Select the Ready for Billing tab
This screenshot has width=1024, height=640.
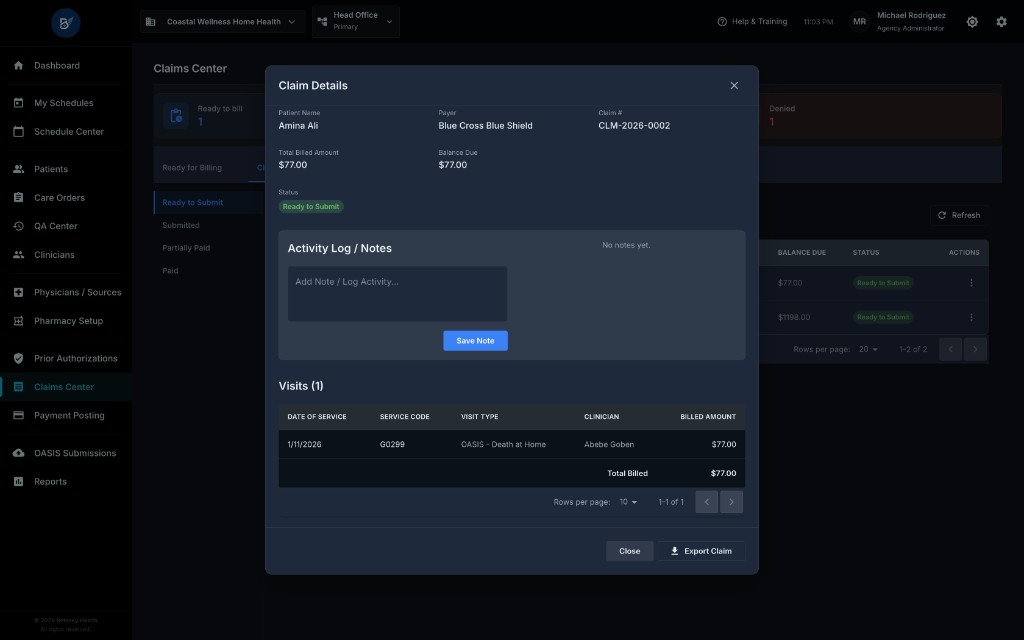pyautogui.click(x=192, y=168)
